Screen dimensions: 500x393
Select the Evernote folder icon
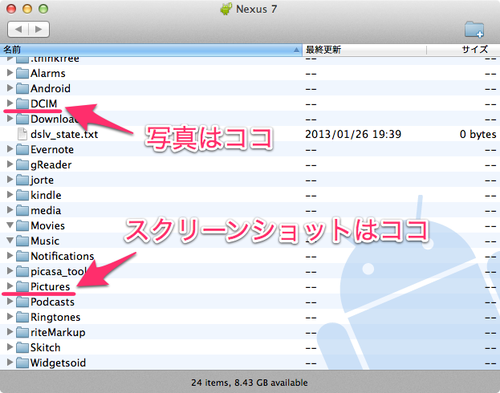coord(22,150)
